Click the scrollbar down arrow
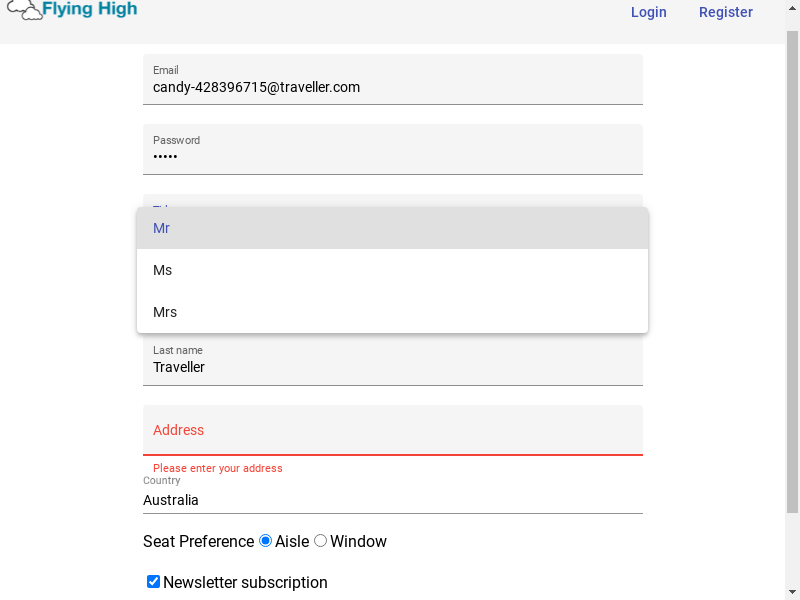The width and height of the screenshot is (800, 600). click(x=792, y=593)
